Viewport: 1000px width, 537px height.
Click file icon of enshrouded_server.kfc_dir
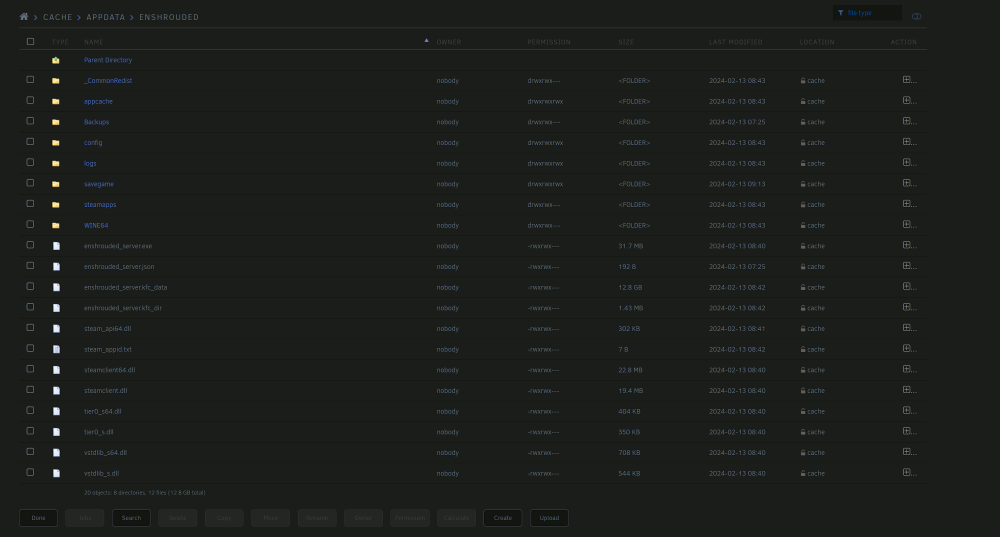coord(56,308)
